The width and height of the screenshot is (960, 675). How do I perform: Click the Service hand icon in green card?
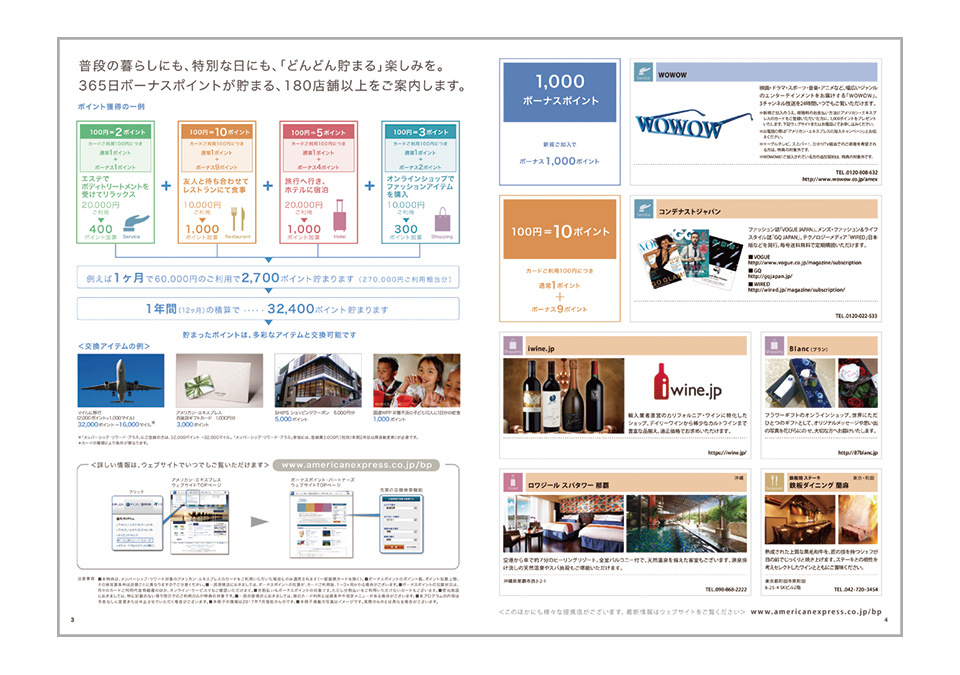coord(136,222)
